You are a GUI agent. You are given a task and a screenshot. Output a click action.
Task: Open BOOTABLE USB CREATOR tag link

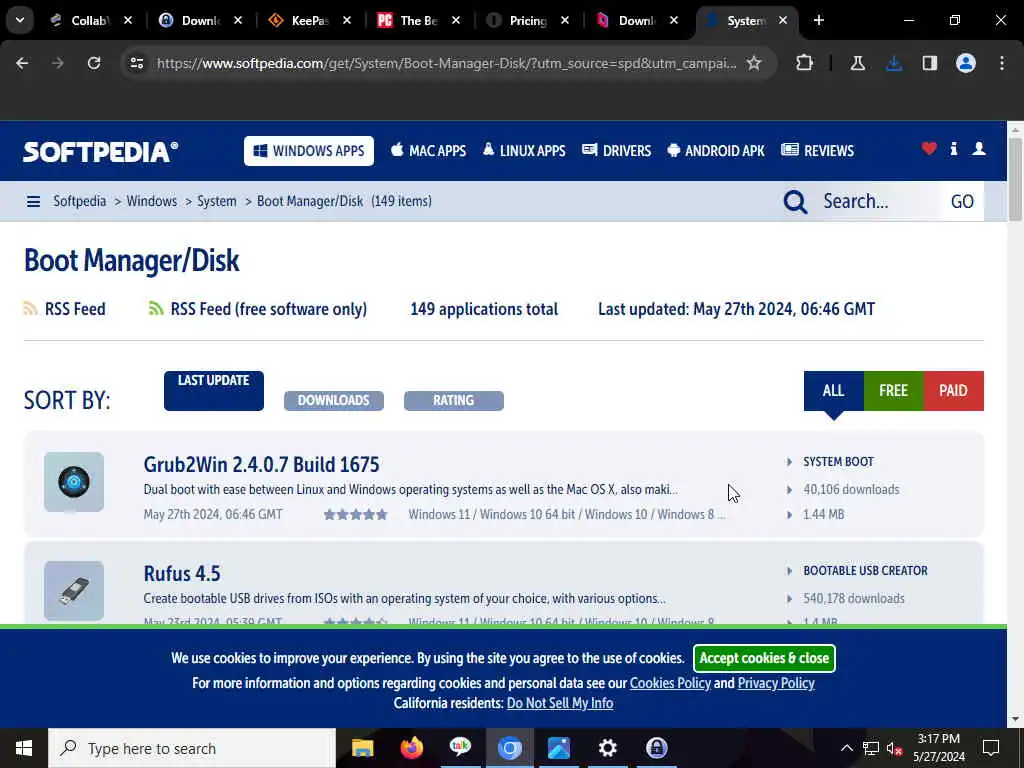tap(865, 571)
